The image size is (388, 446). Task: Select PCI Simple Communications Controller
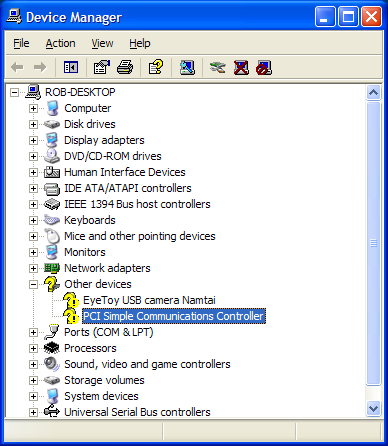174,316
